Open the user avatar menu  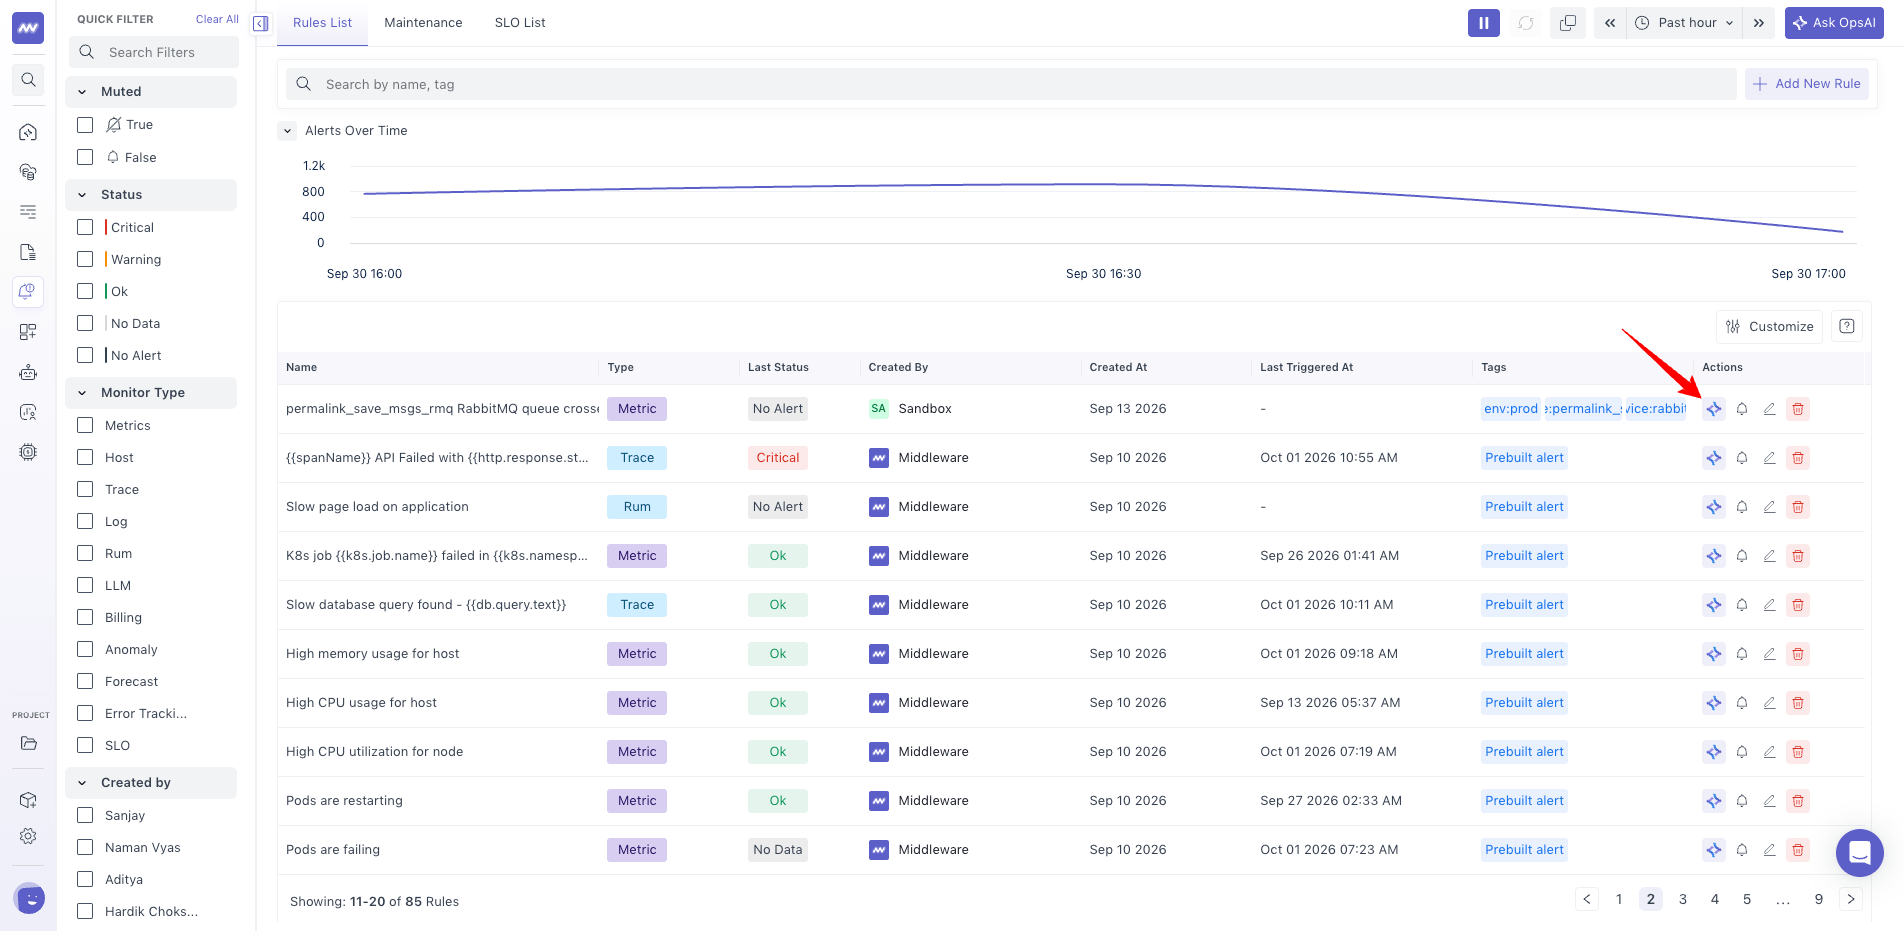coord(30,898)
